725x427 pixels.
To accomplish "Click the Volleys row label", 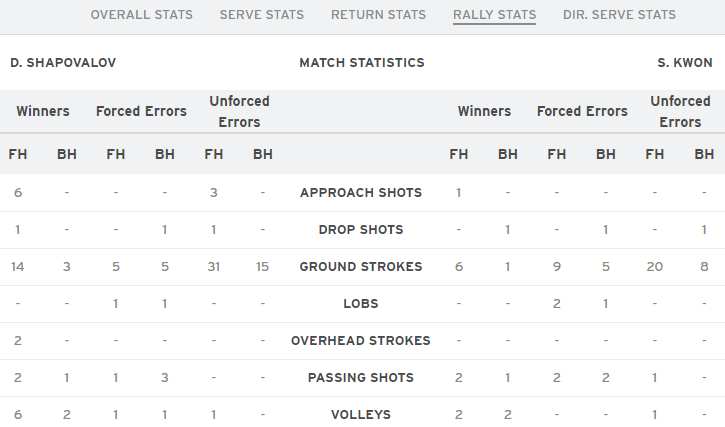I will click(x=361, y=415).
